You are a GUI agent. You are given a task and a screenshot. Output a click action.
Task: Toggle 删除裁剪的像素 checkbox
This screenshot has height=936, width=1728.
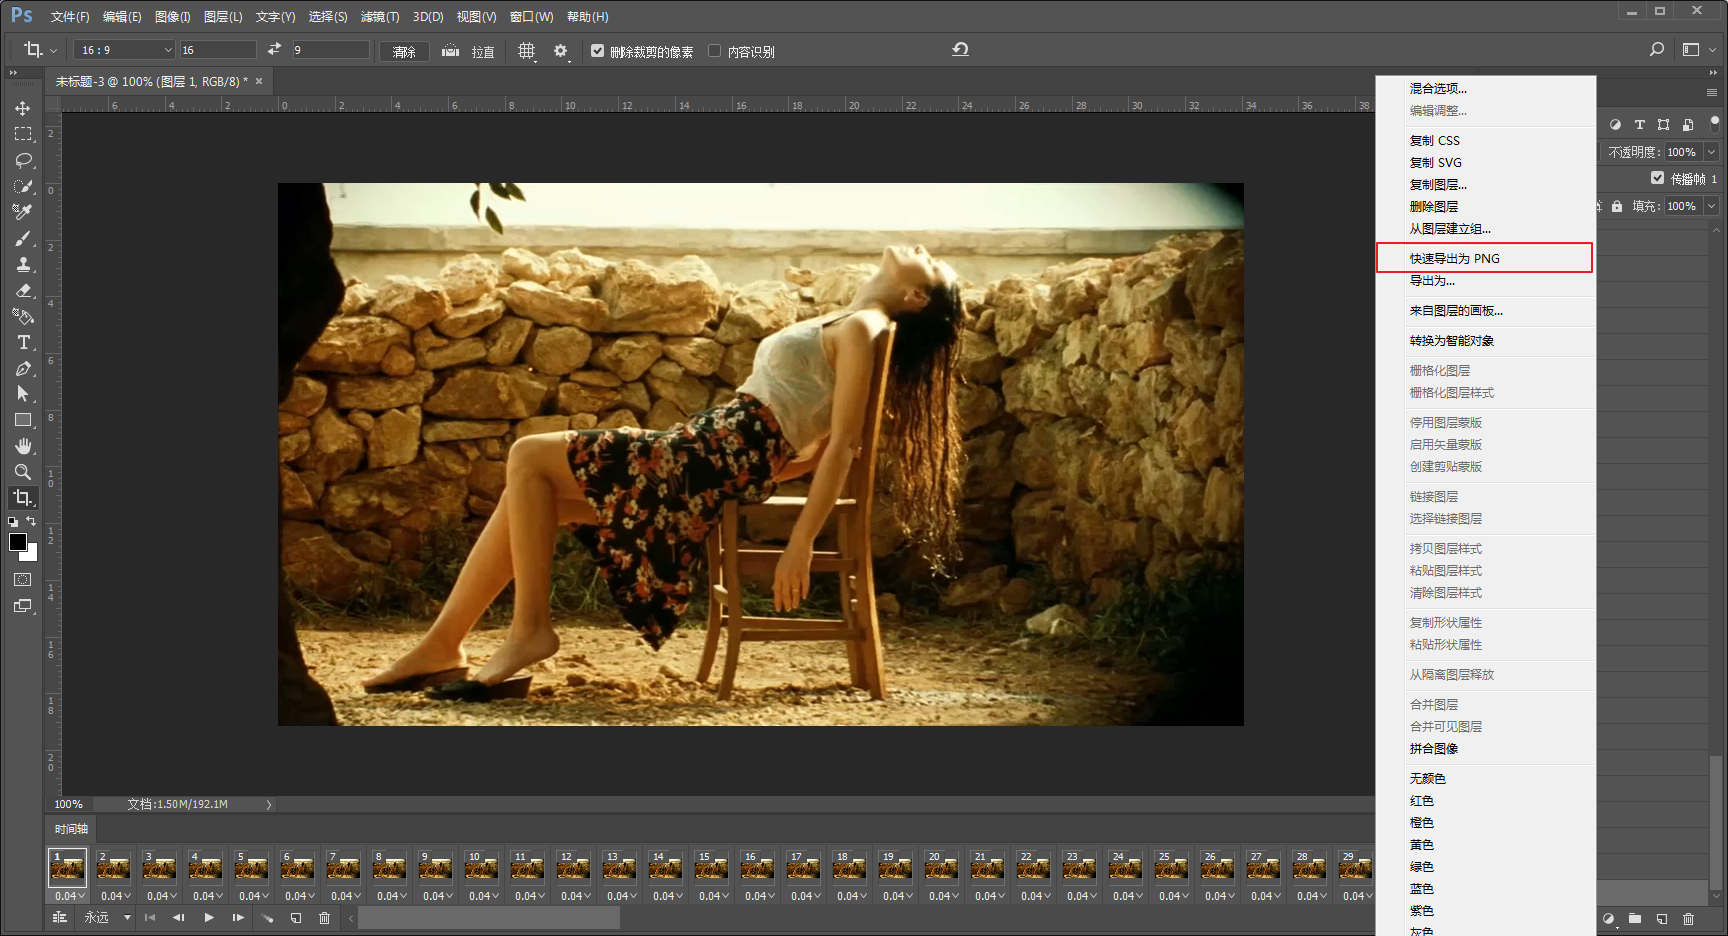tap(598, 51)
